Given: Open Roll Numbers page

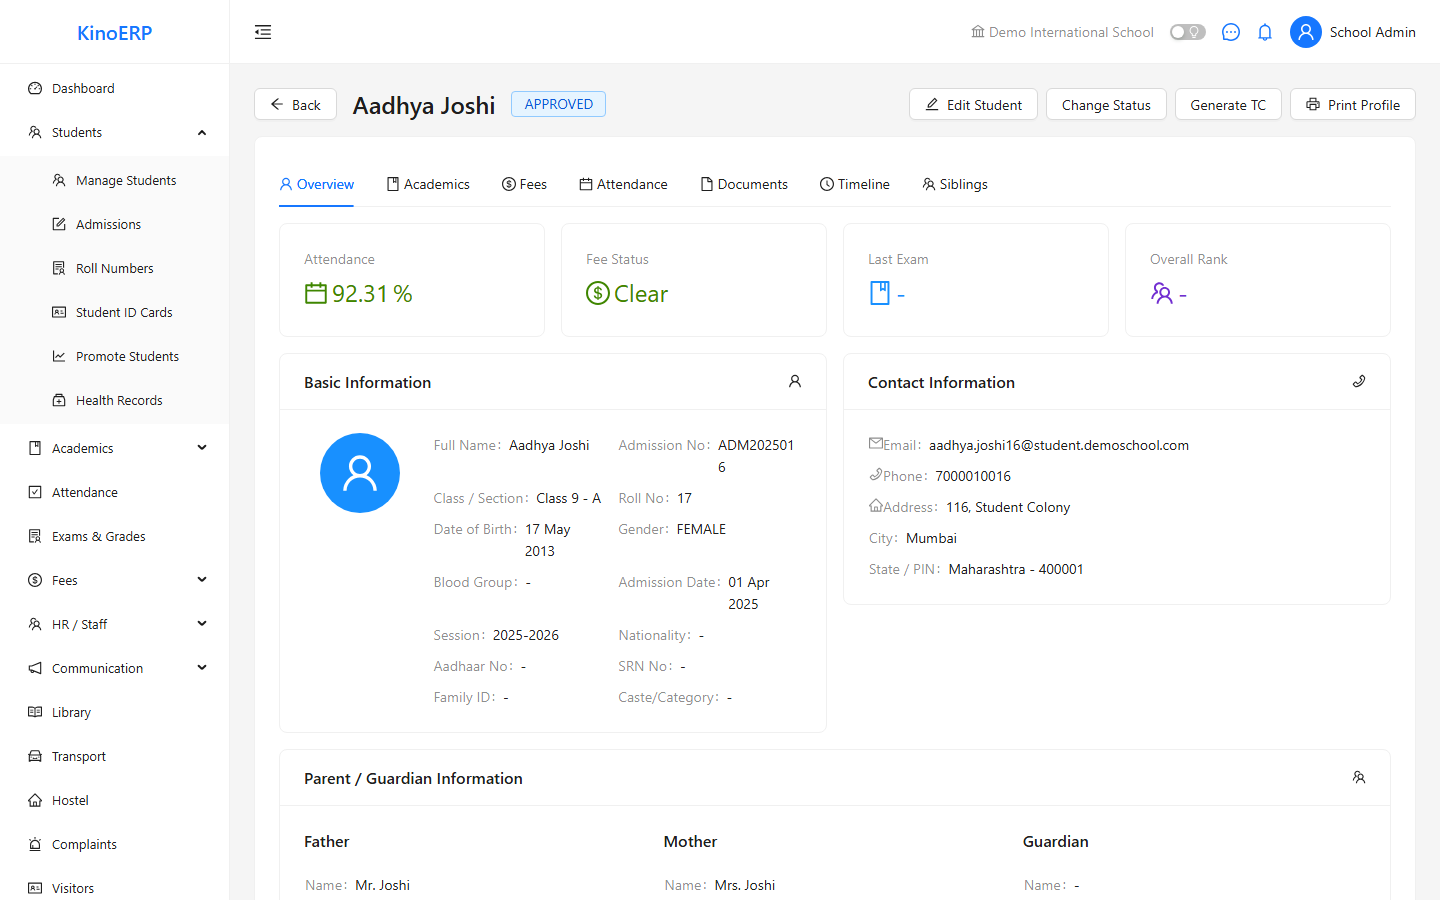Looking at the screenshot, I should pyautogui.click(x=114, y=268).
